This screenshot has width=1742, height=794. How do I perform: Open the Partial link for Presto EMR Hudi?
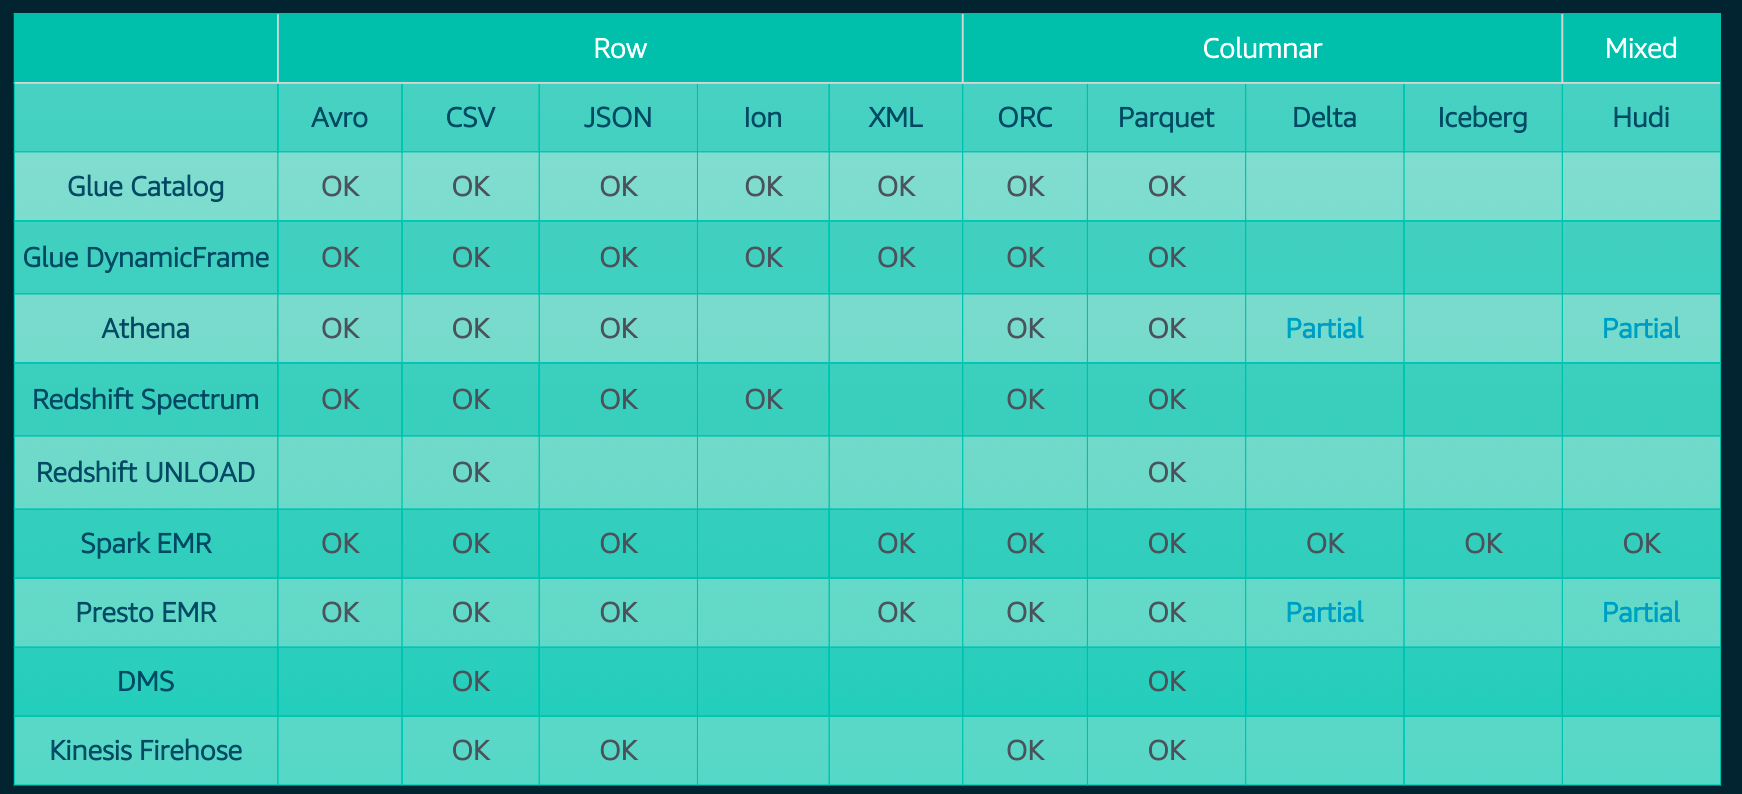[x=1641, y=613]
